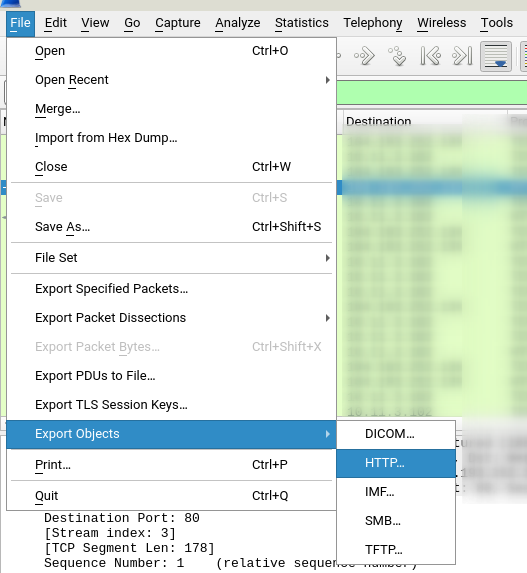Viewport: 527px width, 573px height.
Task: Select Close in the File menu
Action: click(x=171, y=167)
